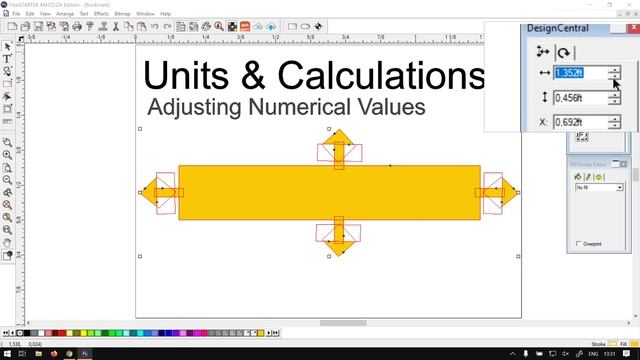Click the width field spinner arrows
The width and height of the screenshot is (640, 360).
coord(614,73)
